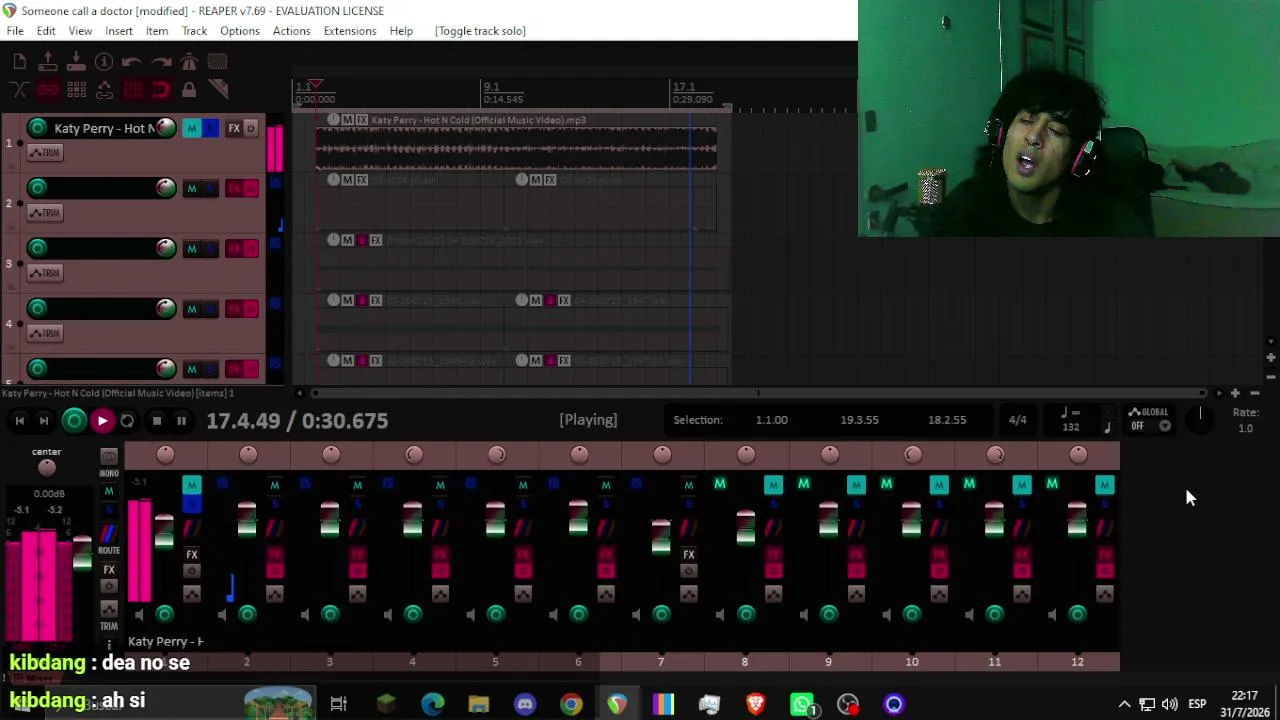
Task: Open FX chain for track 1 Katy Perry
Action: click(x=234, y=128)
